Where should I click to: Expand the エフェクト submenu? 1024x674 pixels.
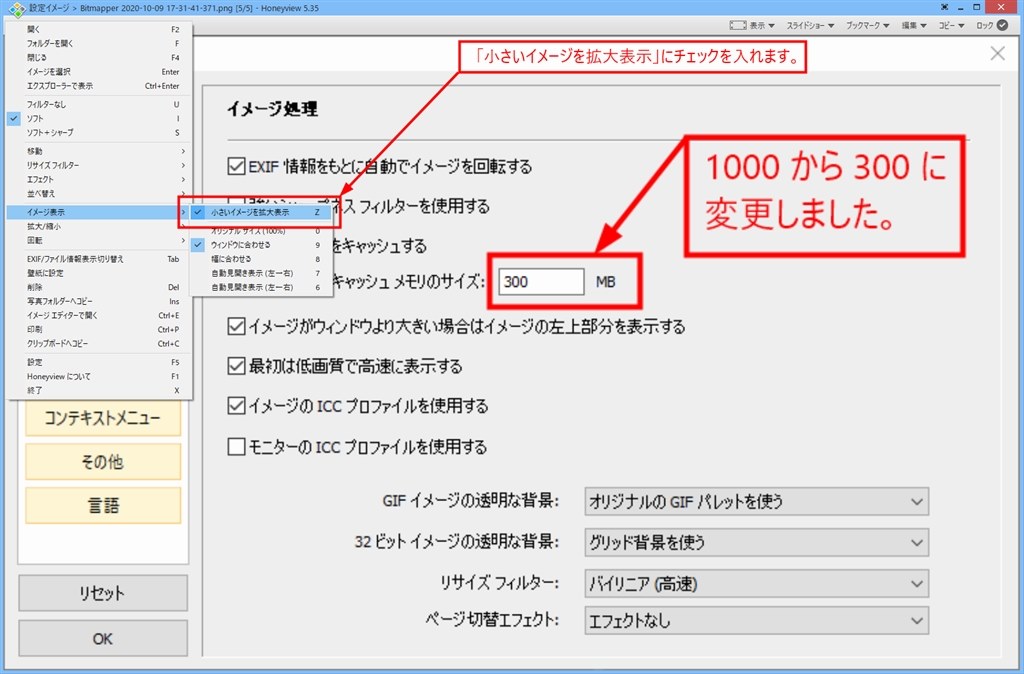pyautogui.click(x=99, y=179)
